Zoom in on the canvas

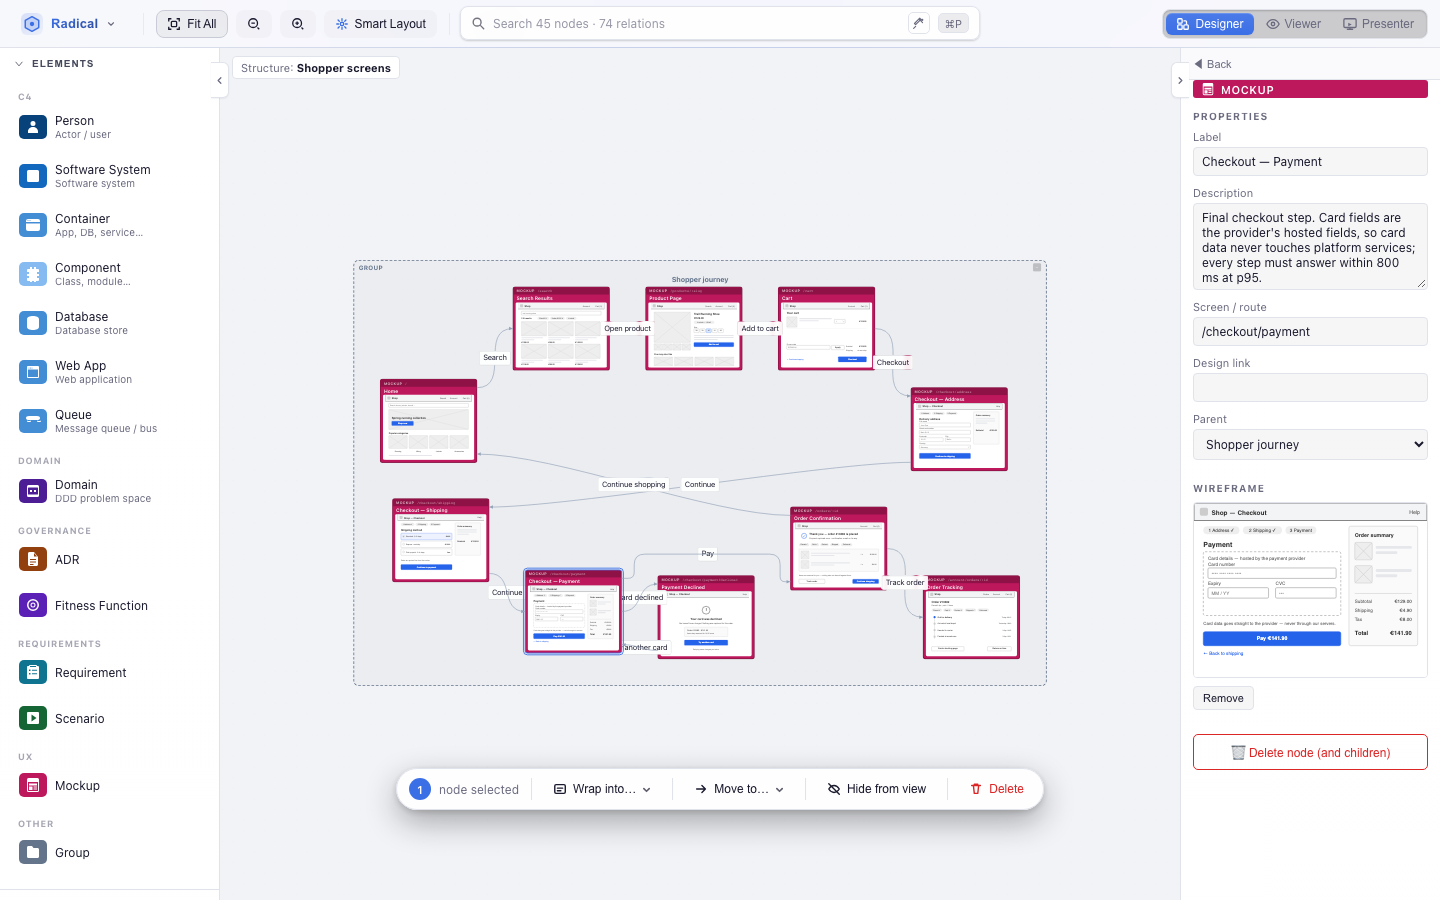(298, 24)
